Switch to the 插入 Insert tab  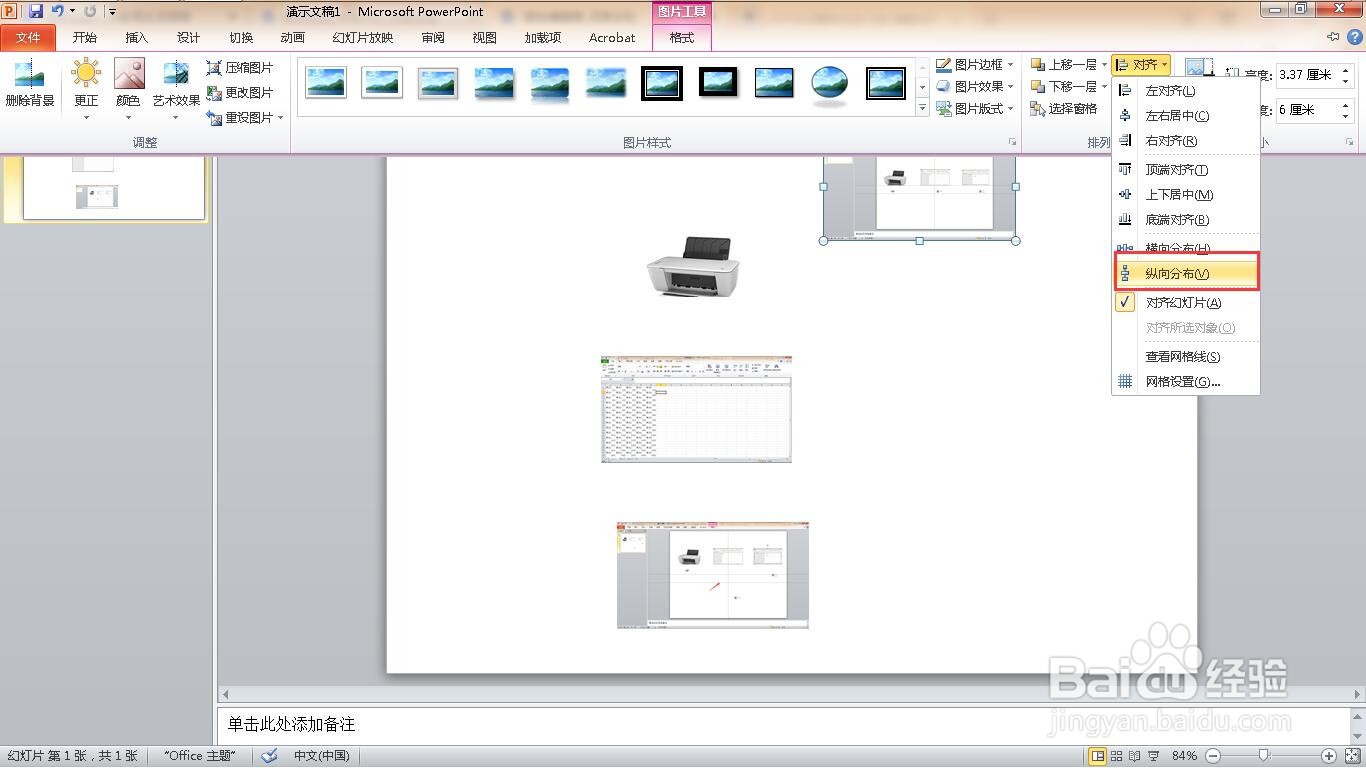[x=136, y=37]
